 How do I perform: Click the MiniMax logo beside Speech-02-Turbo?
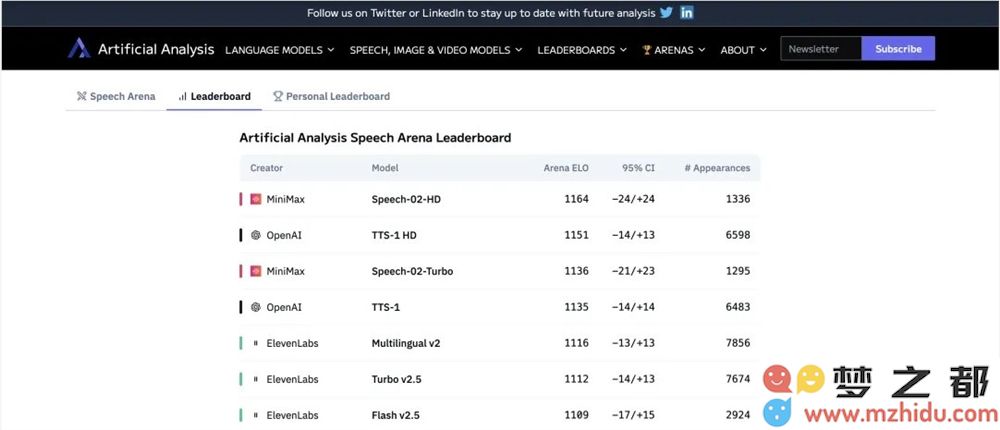point(256,271)
